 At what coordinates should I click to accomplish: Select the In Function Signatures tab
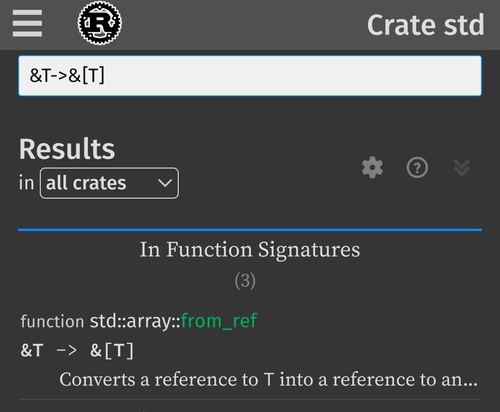click(x=250, y=249)
